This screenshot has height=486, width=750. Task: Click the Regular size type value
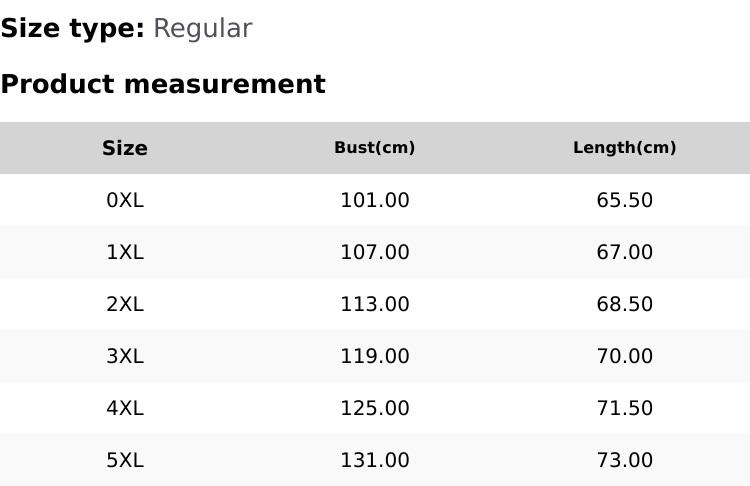(202, 29)
